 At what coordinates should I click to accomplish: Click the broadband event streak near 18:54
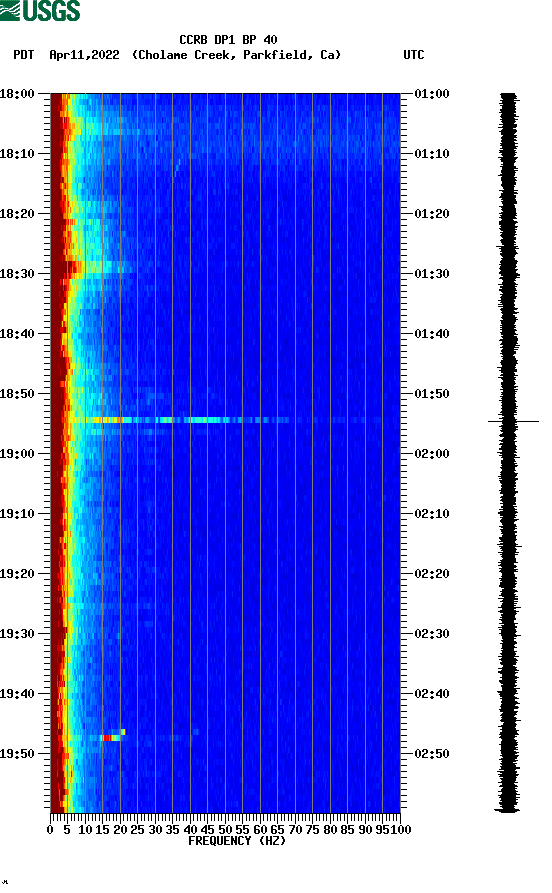click(x=179, y=420)
